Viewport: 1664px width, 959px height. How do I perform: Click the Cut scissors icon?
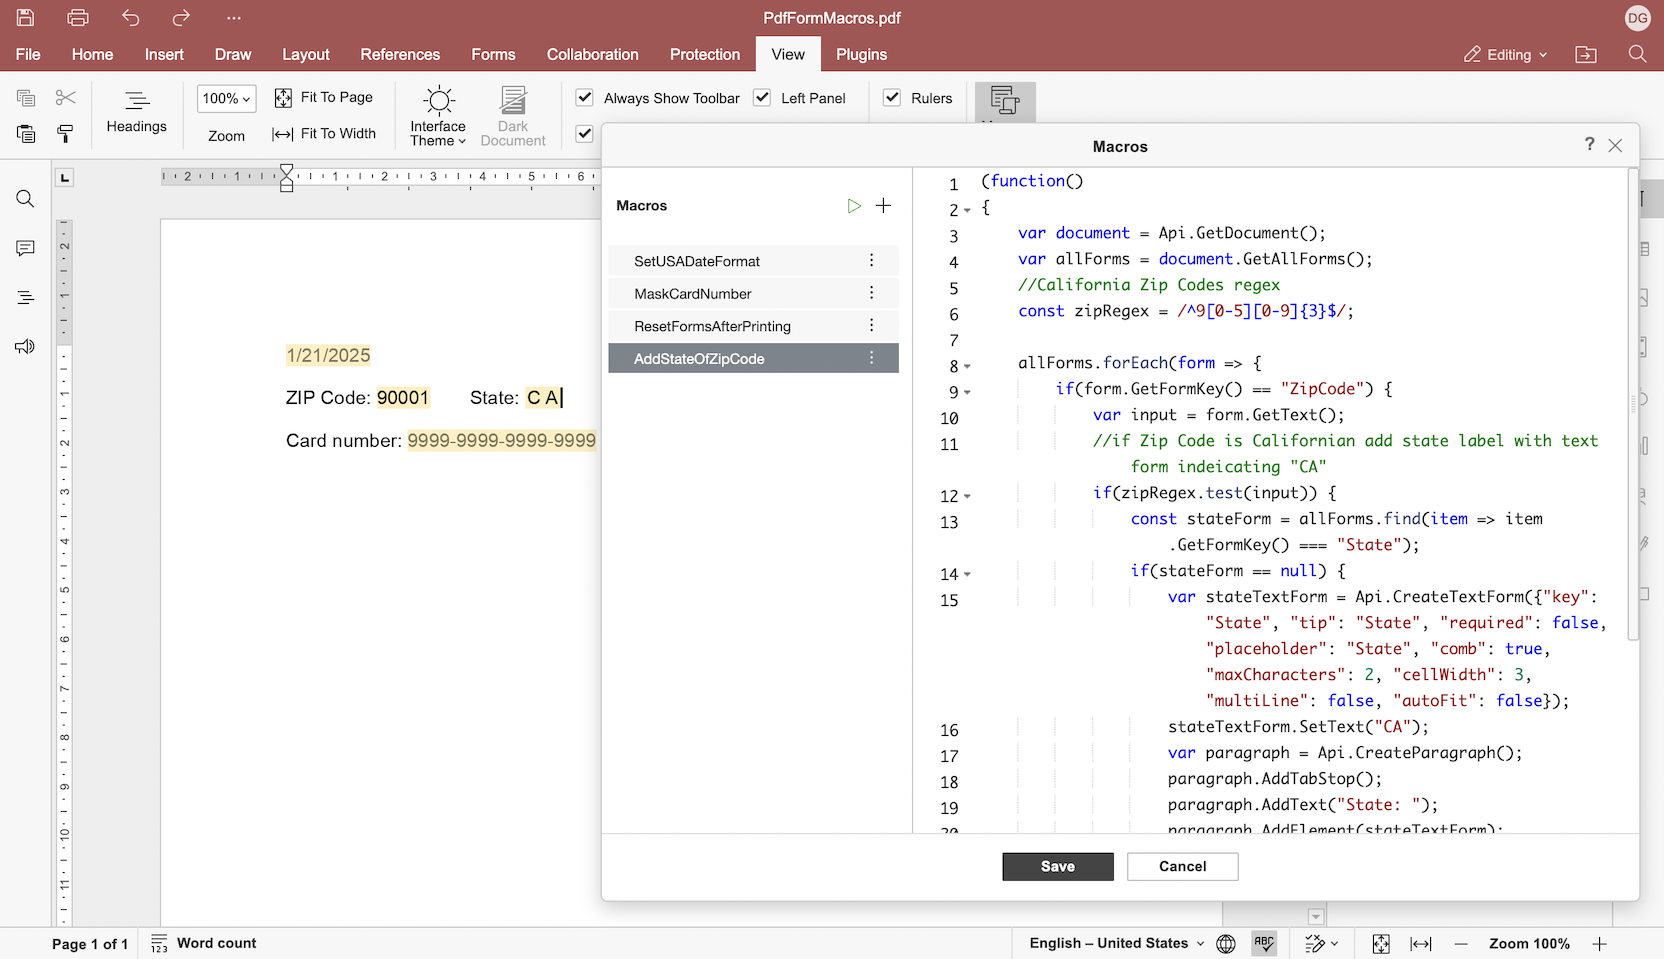point(66,98)
